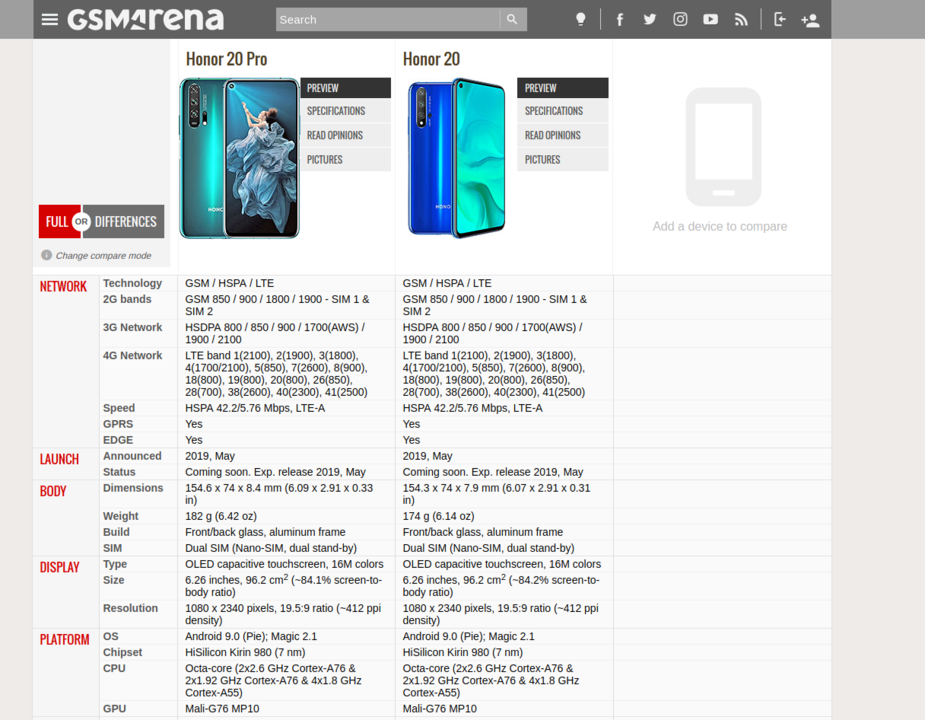Click the Weight spec label
The height and width of the screenshot is (720, 925).
(120, 516)
